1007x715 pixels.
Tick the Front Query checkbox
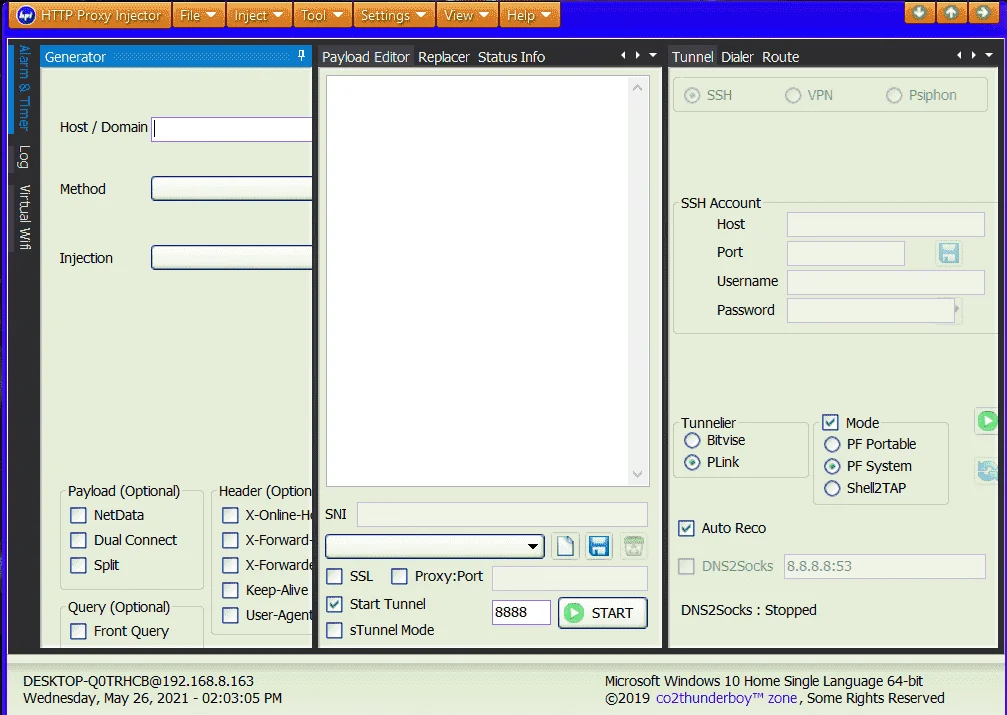pos(78,631)
